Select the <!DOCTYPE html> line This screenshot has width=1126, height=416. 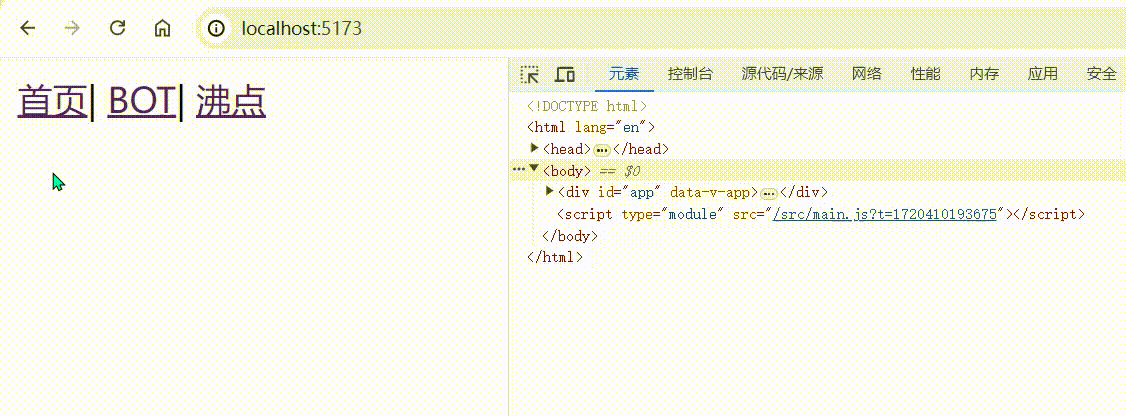(587, 106)
